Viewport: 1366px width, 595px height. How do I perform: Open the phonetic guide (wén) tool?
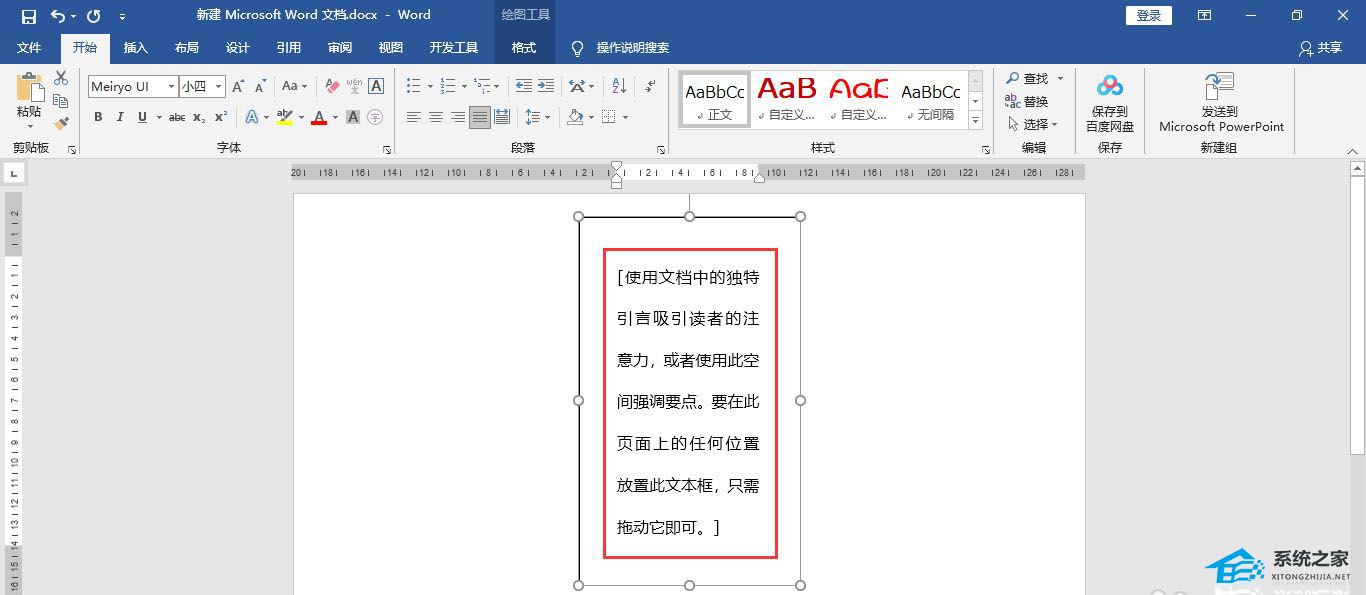[354, 87]
